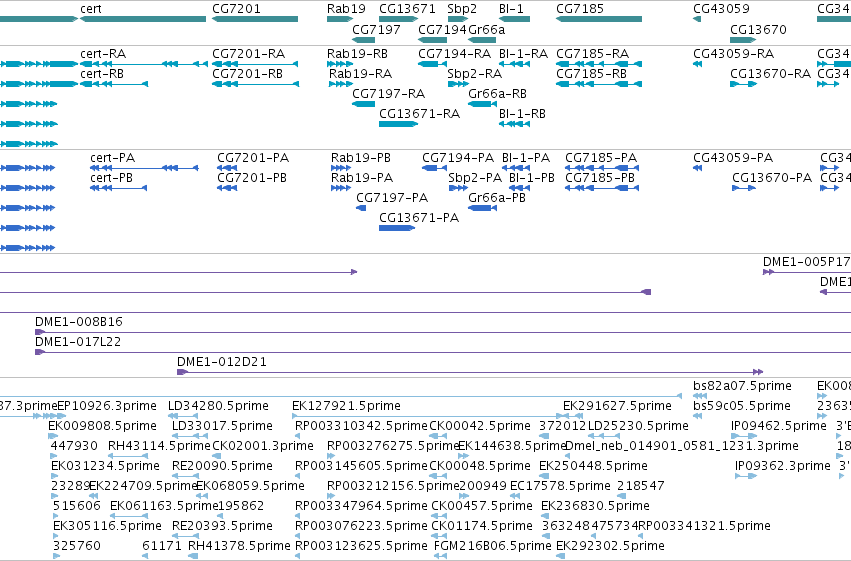
Task: Select the cert-RB transcript label
Action: (102, 74)
